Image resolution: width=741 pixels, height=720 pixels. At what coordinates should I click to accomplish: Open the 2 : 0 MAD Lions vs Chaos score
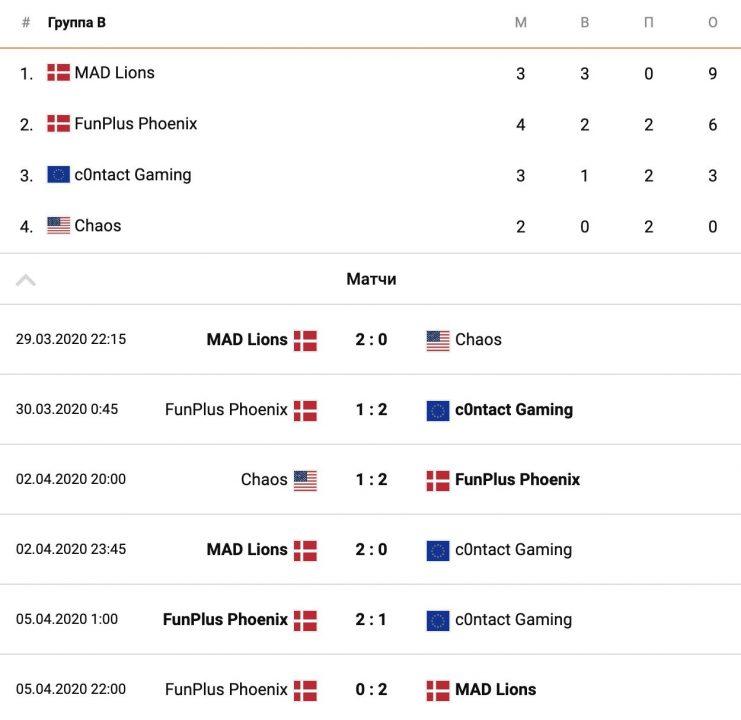pyautogui.click(x=371, y=340)
